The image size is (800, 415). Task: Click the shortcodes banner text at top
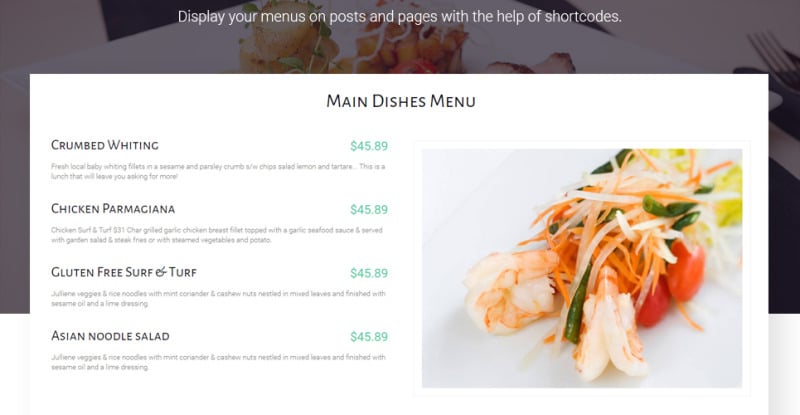coord(399,17)
